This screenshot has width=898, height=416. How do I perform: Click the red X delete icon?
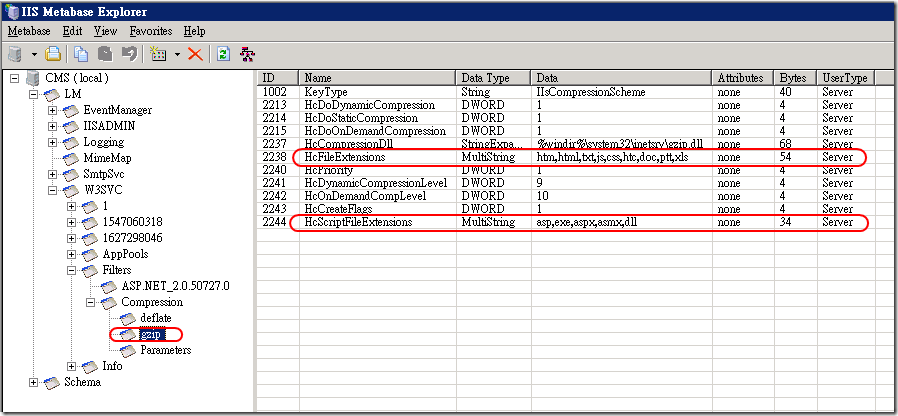195,53
